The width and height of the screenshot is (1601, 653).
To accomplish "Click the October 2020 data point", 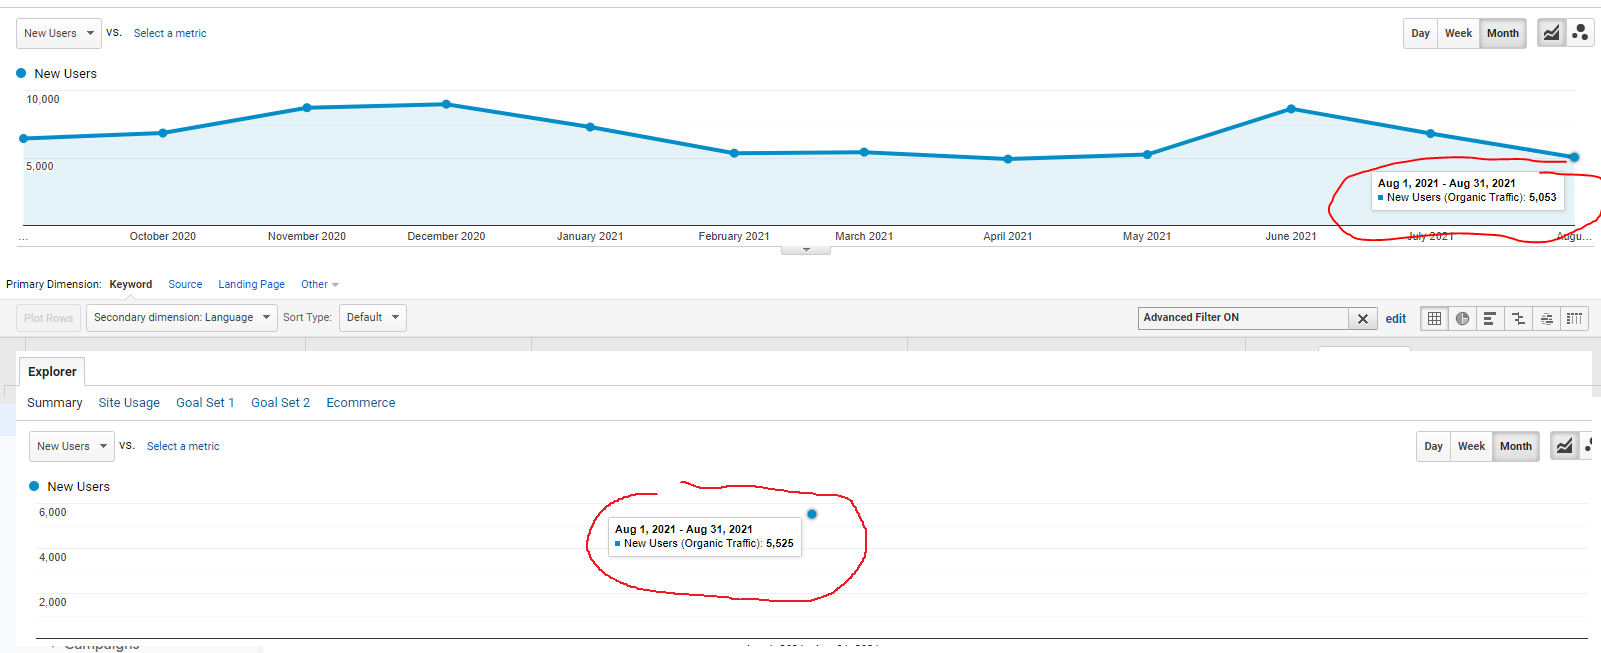I will pyautogui.click(x=163, y=133).
